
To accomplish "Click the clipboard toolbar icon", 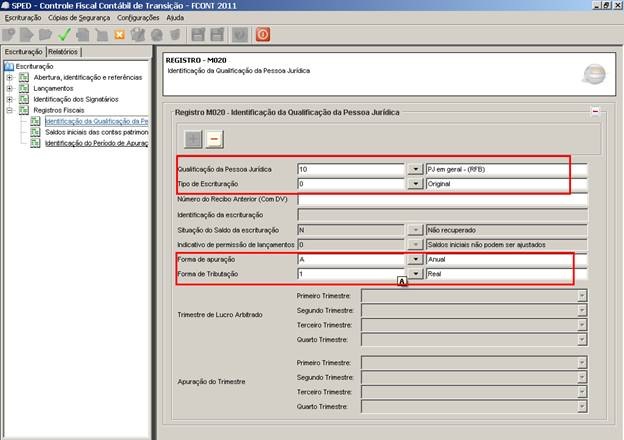I will click(x=138, y=35).
